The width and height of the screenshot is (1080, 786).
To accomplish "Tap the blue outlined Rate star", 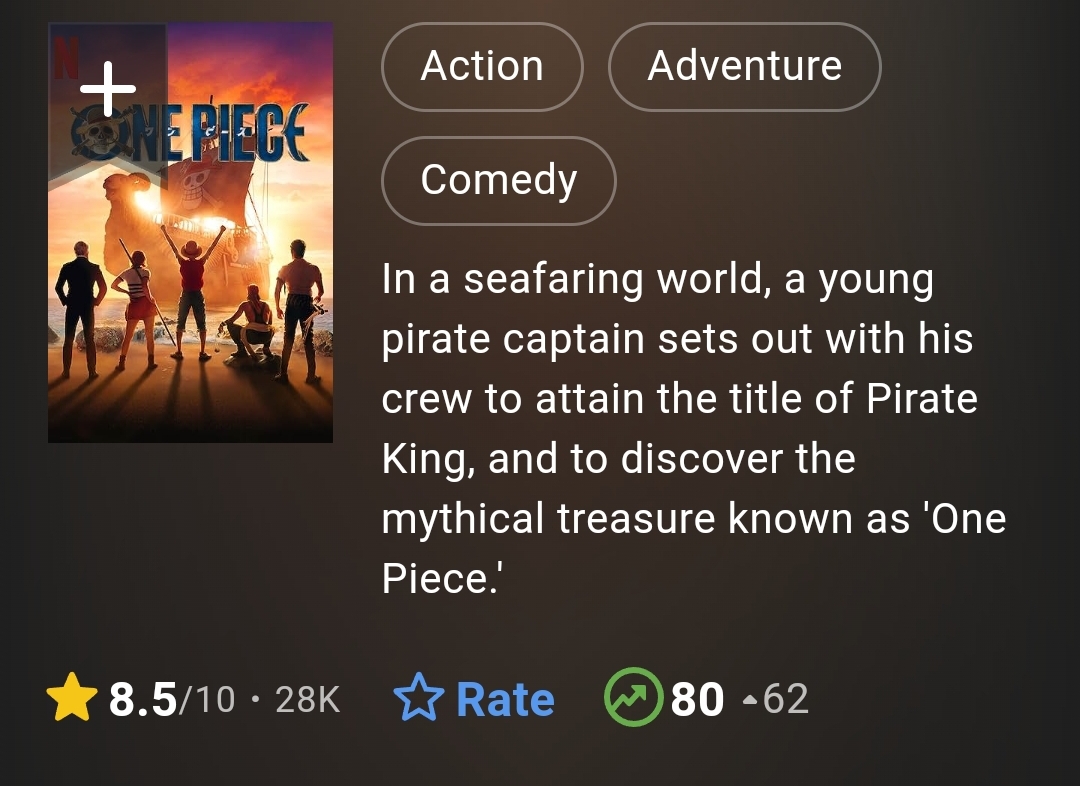I will coord(419,699).
